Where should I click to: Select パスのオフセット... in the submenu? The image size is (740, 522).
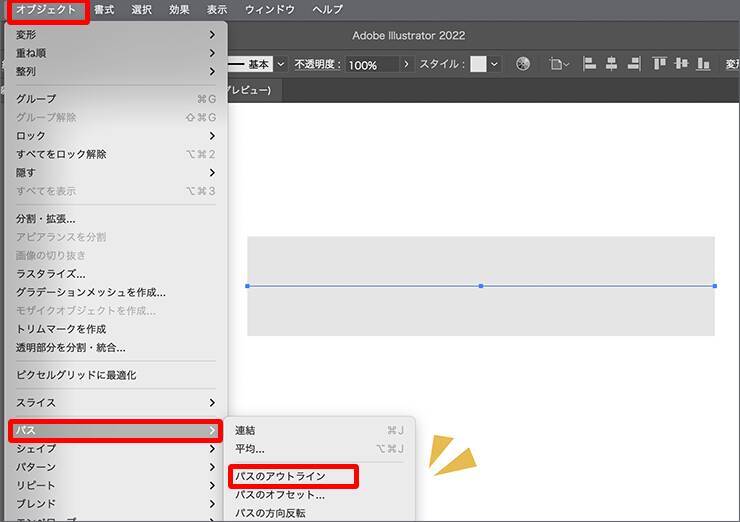[x=280, y=494]
